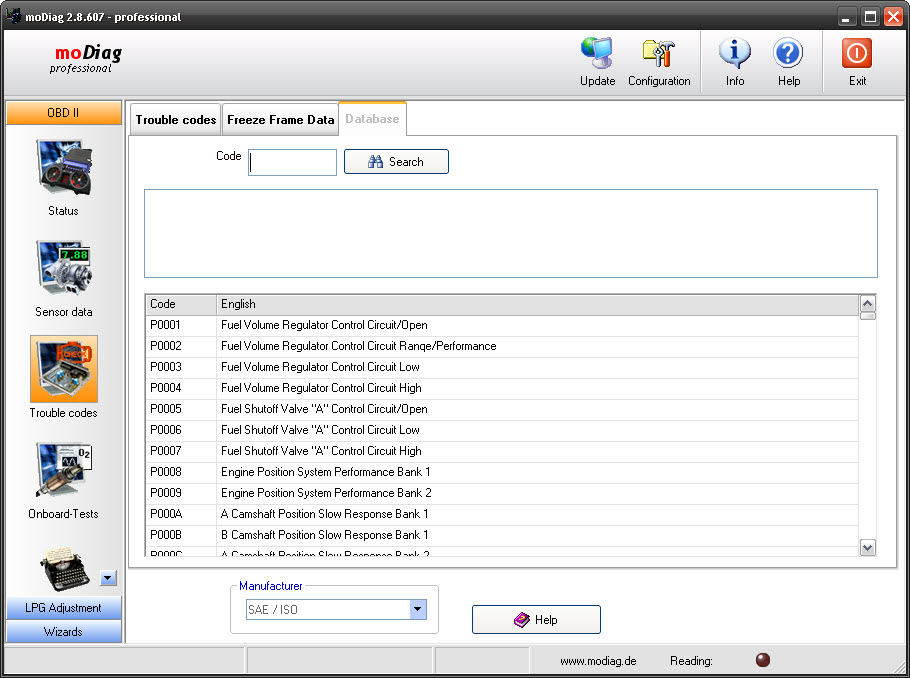Open the Help question mark icon

click(788, 54)
